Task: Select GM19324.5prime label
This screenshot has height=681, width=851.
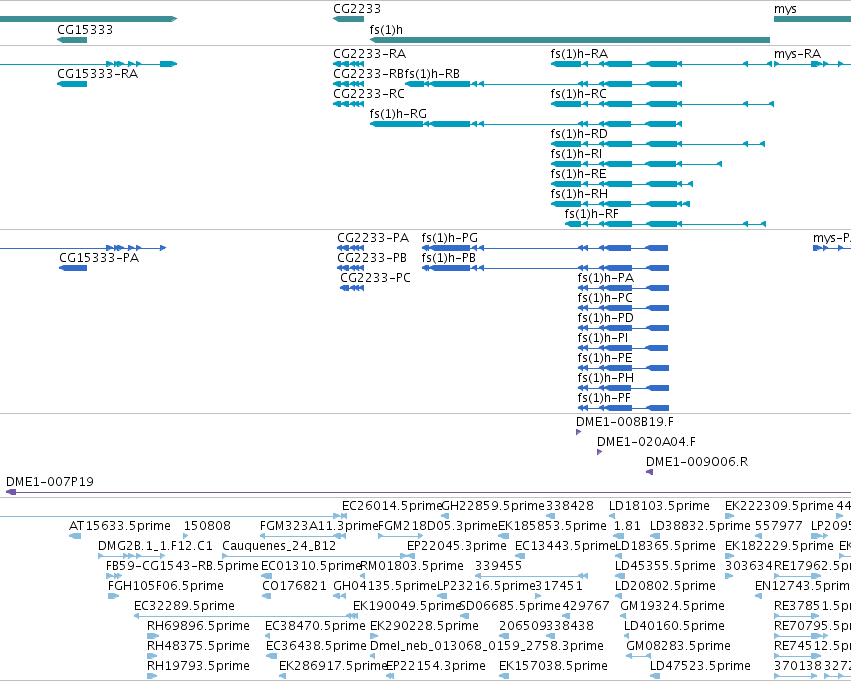Action: coord(672,606)
